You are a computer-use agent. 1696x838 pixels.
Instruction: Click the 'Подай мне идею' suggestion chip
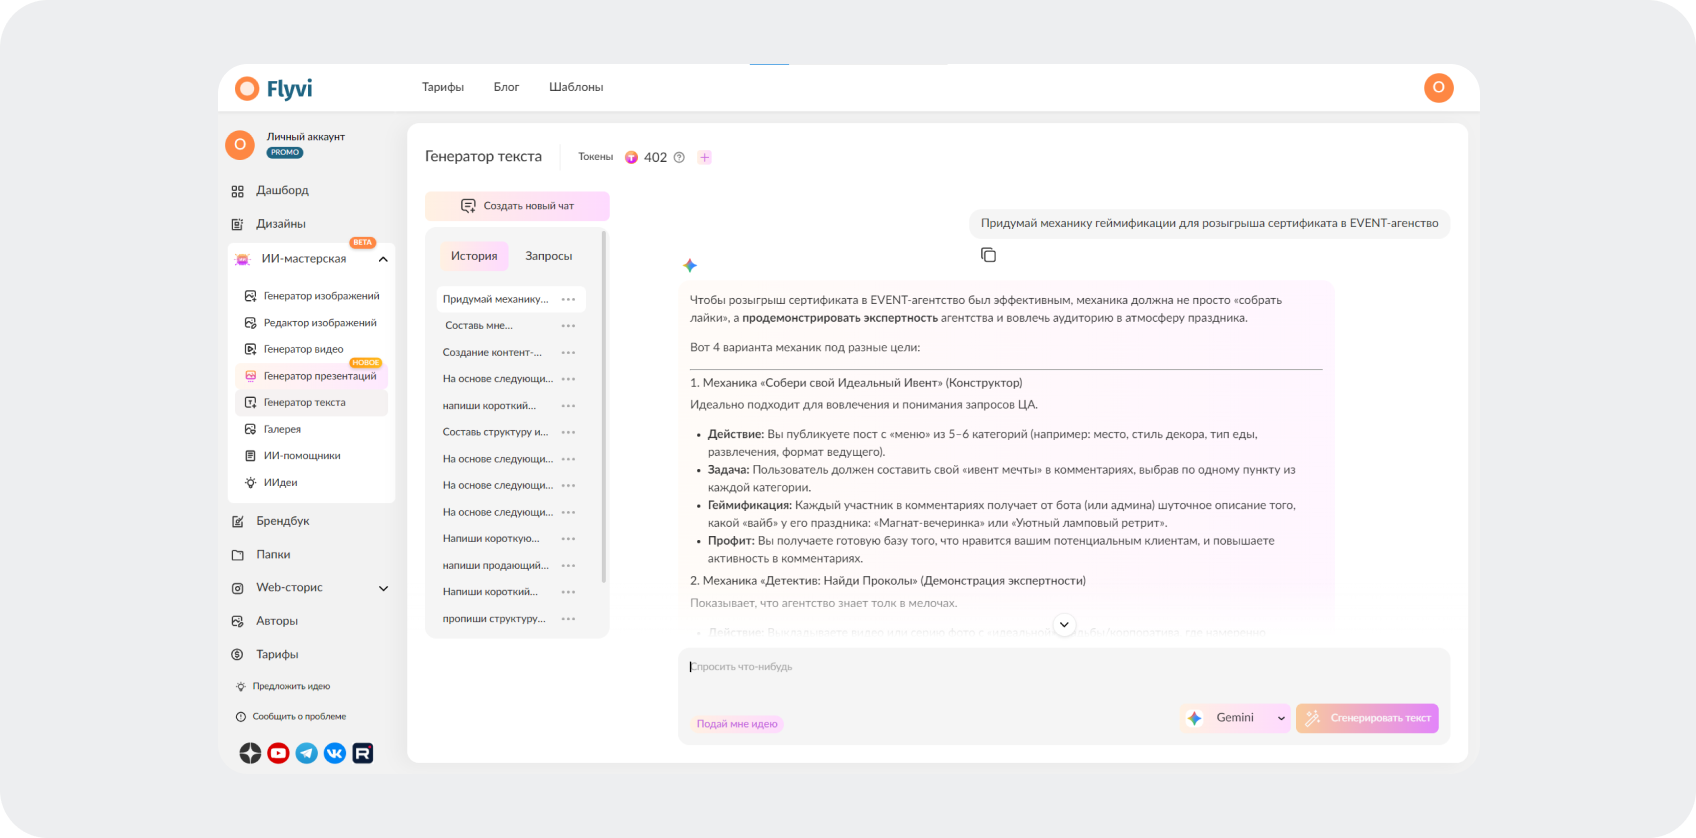click(737, 724)
